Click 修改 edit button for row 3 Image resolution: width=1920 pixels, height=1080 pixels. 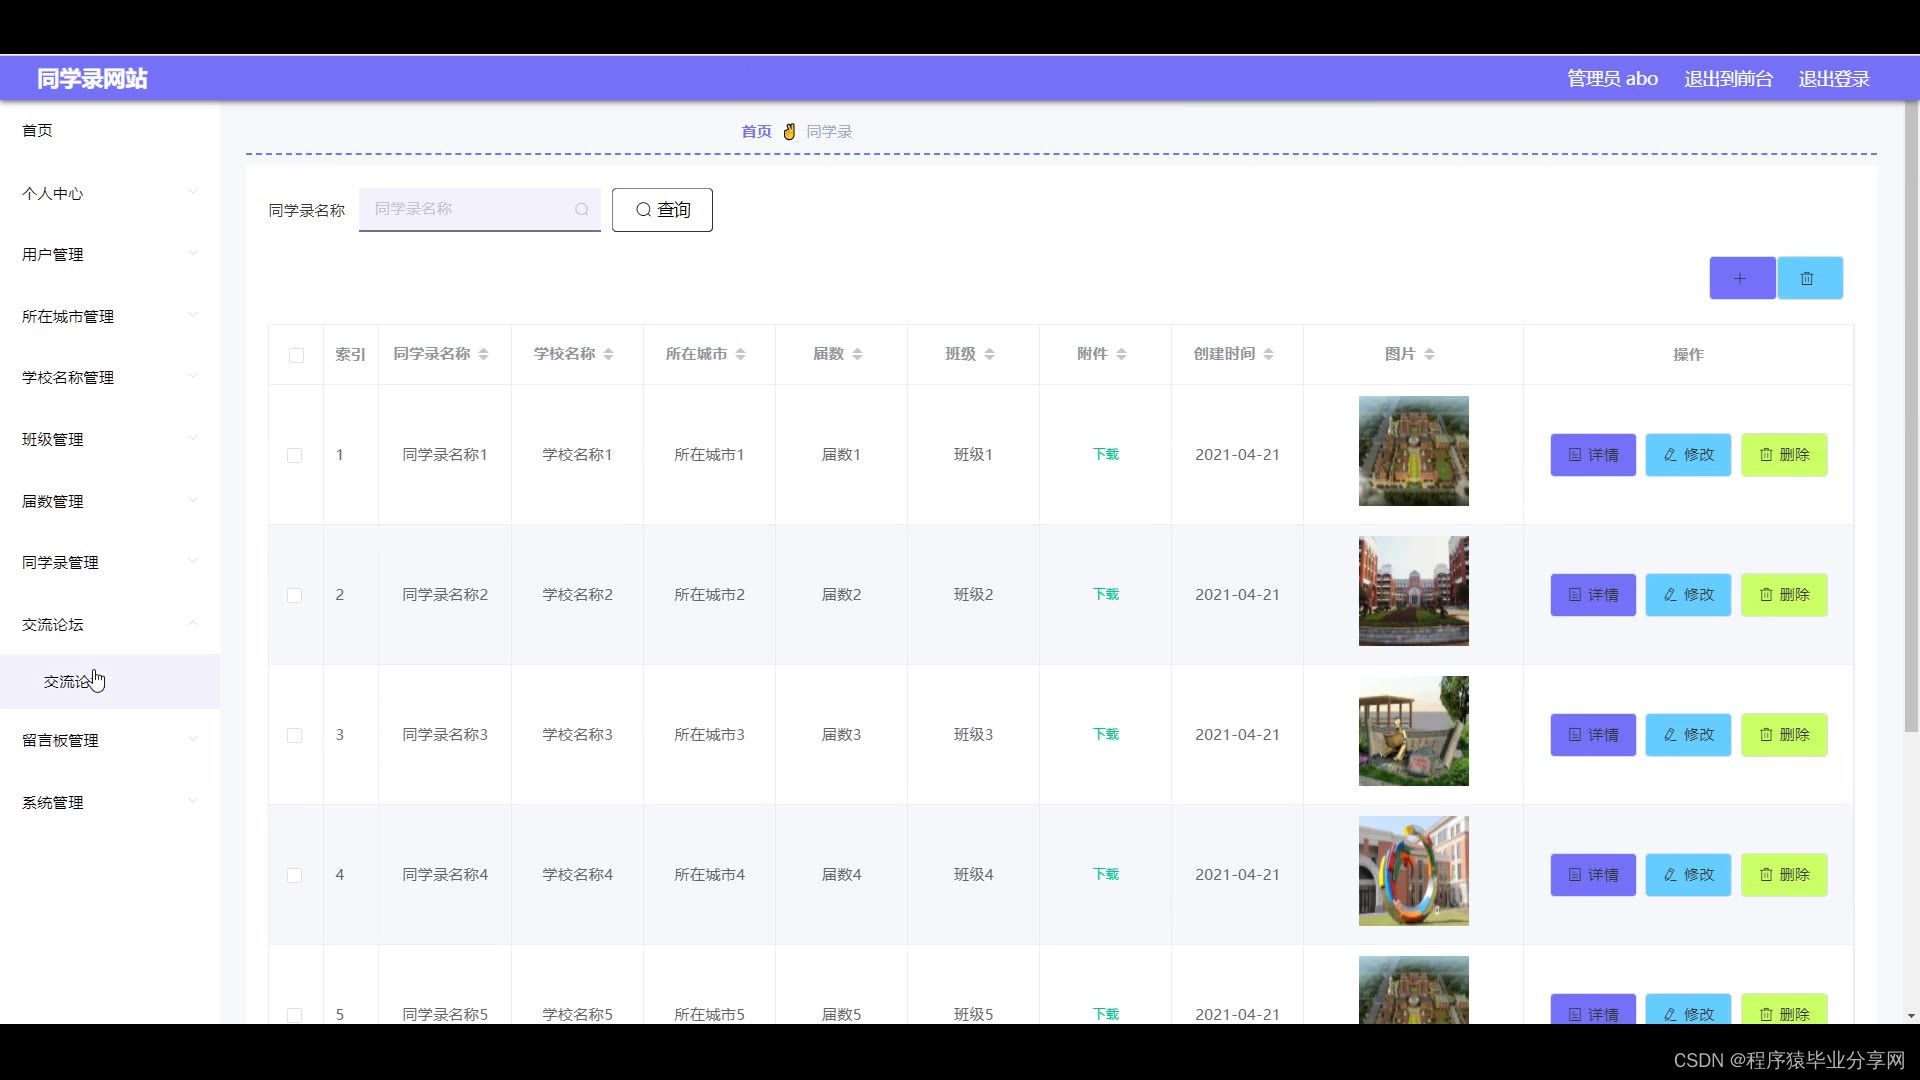(x=1688, y=735)
